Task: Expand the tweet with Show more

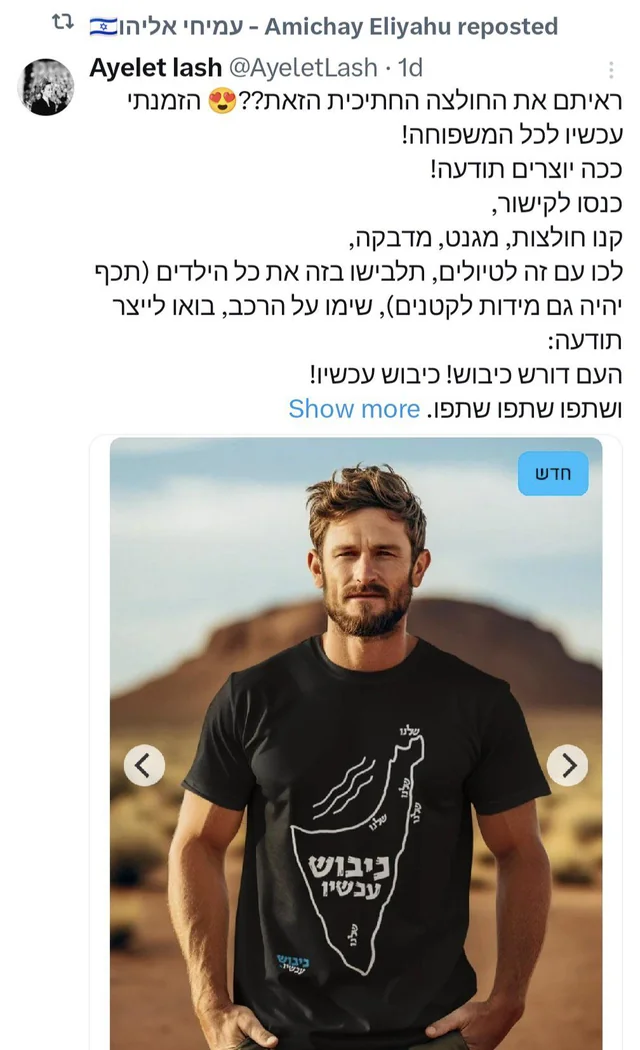Action: point(354,408)
